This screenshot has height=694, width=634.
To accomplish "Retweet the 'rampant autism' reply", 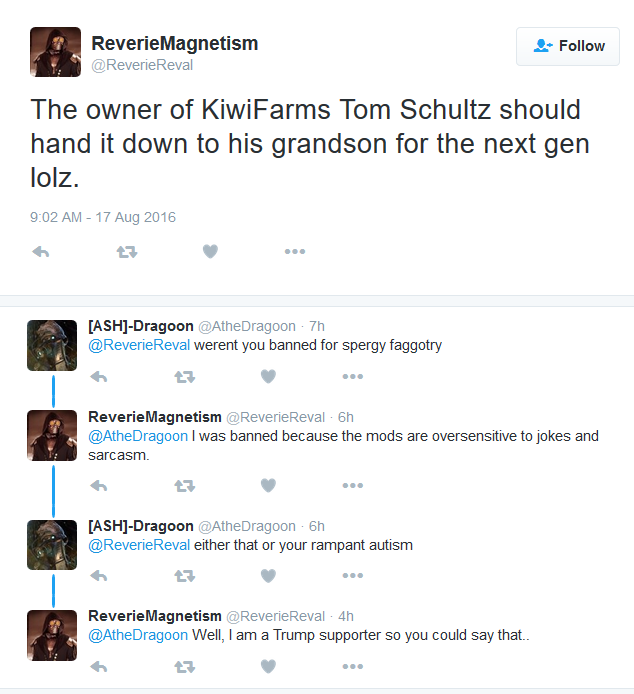I will click(184, 576).
